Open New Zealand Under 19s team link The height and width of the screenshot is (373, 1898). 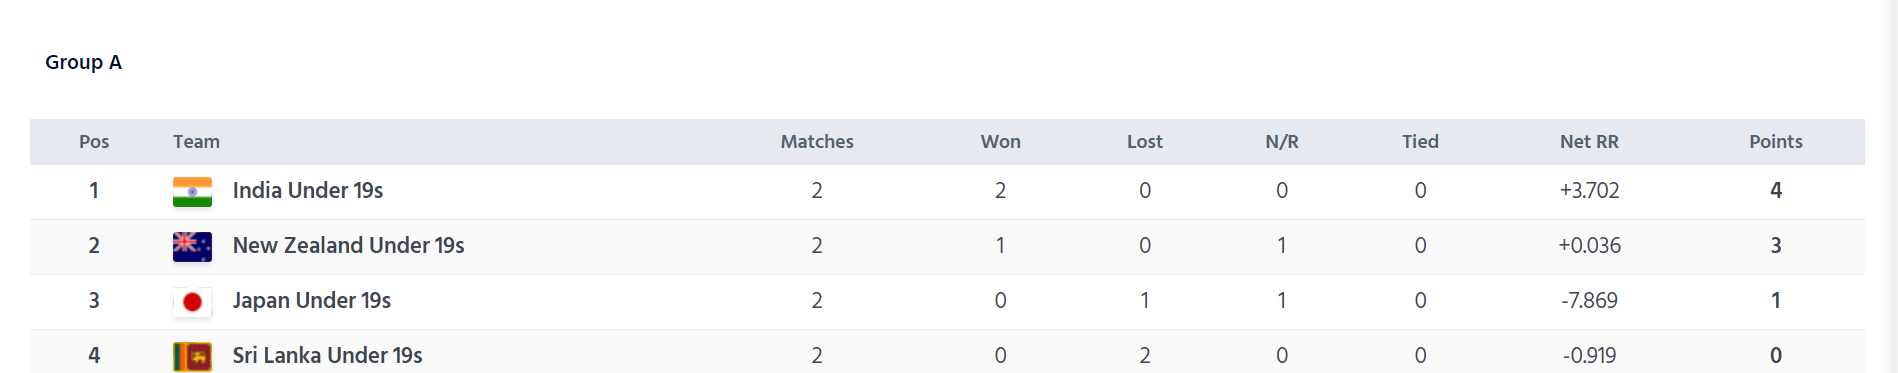click(x=349, y=246)
